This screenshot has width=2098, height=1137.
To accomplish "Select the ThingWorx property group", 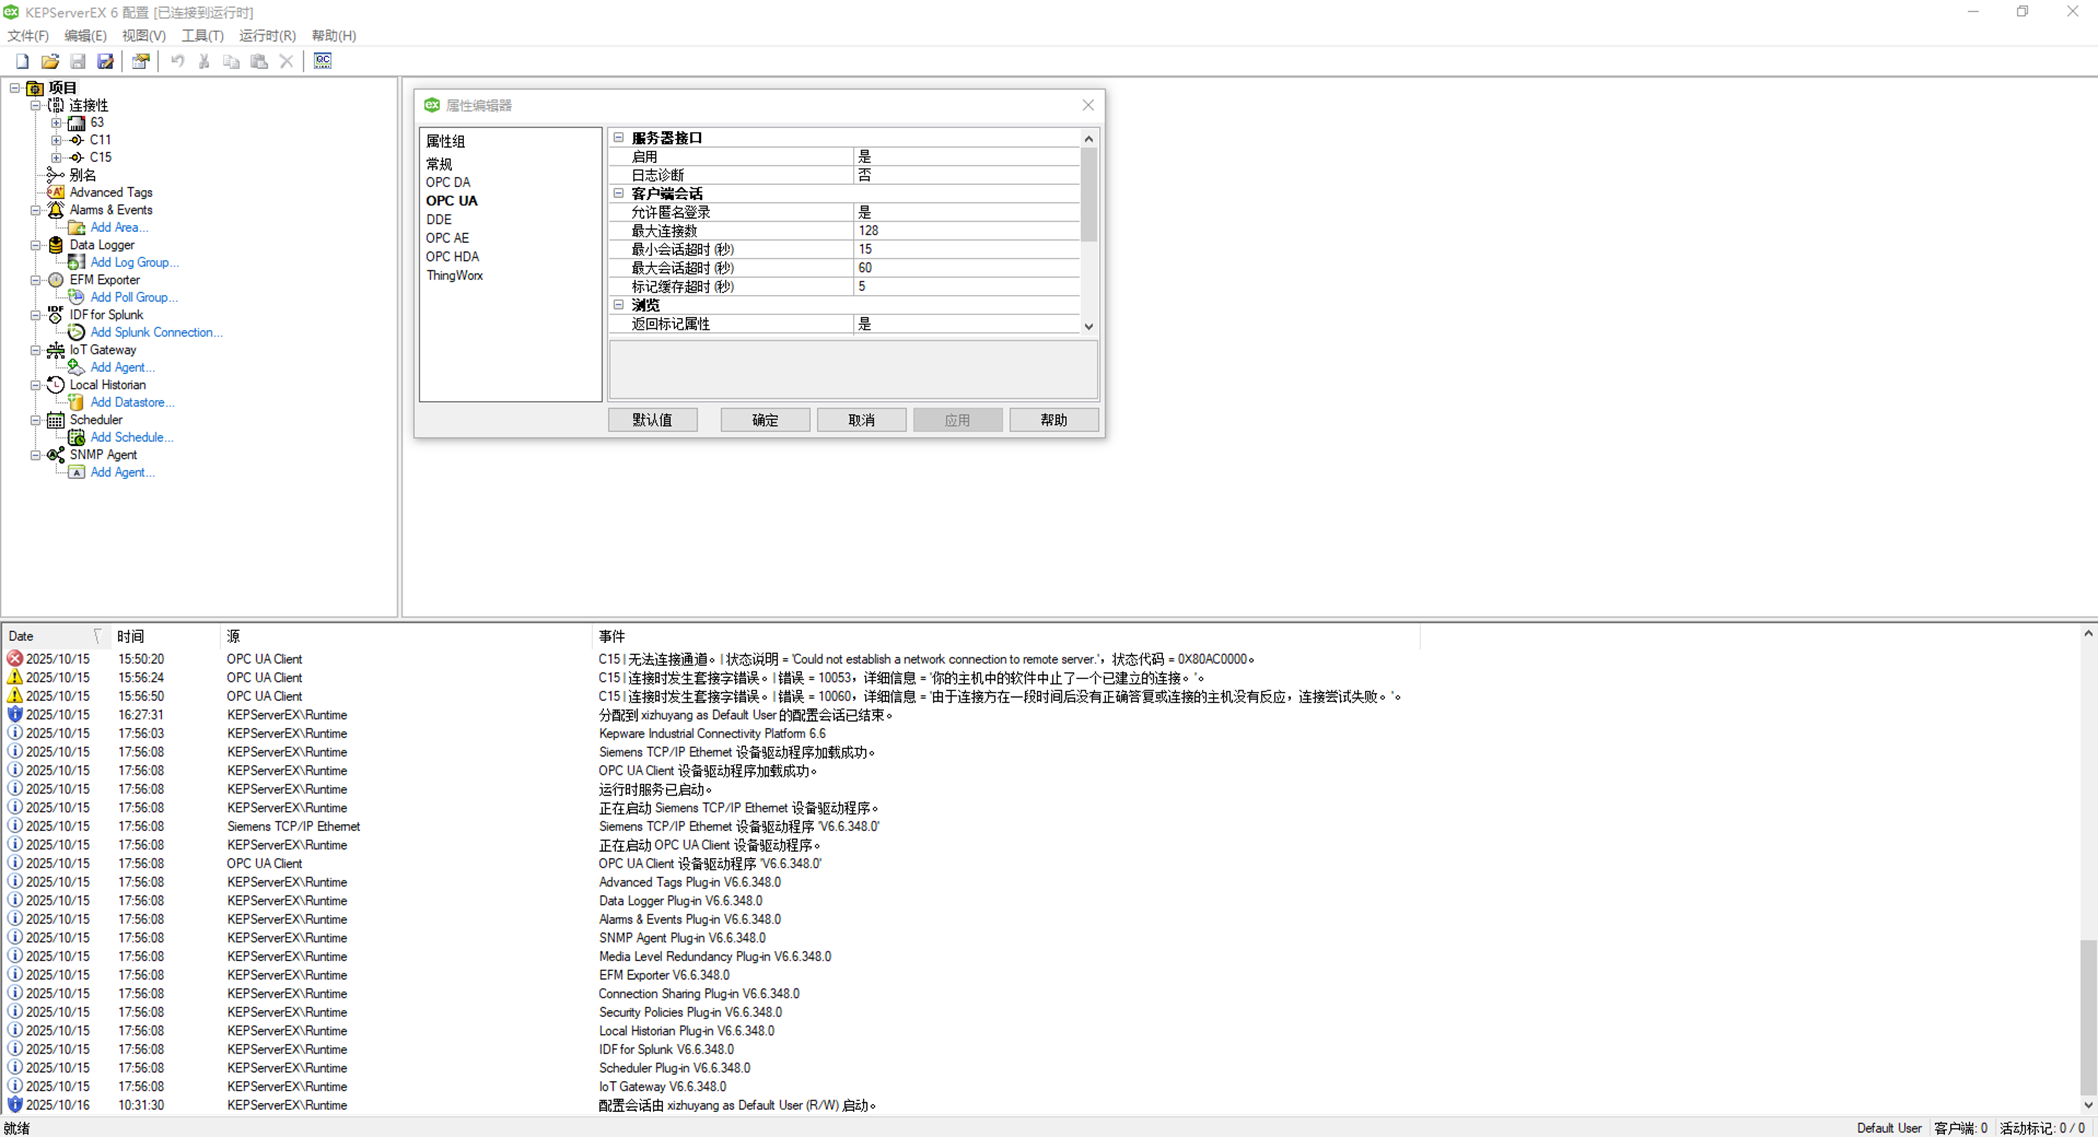I will click(x=454, y=275).
